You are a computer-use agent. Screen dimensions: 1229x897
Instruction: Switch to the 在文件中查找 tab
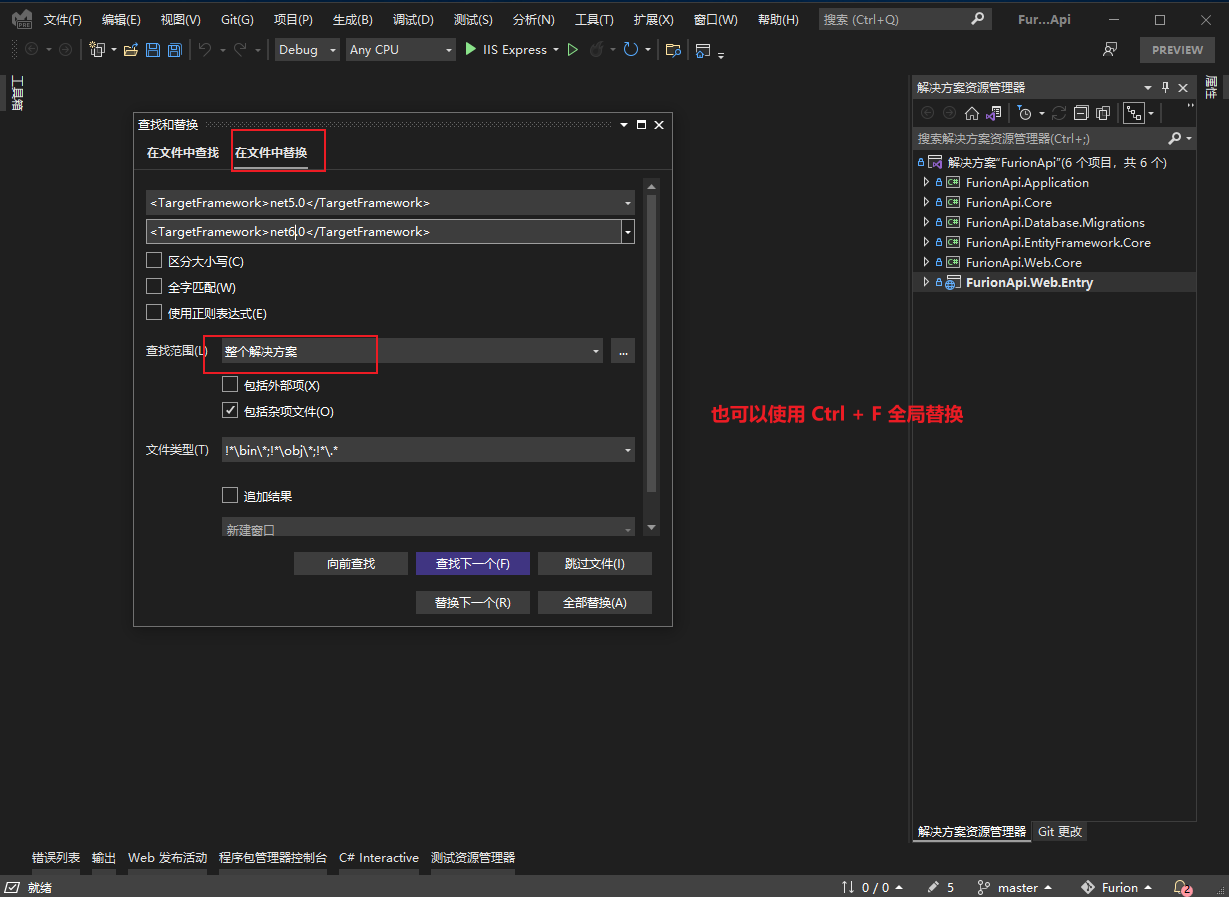click(x=183, y=153)
